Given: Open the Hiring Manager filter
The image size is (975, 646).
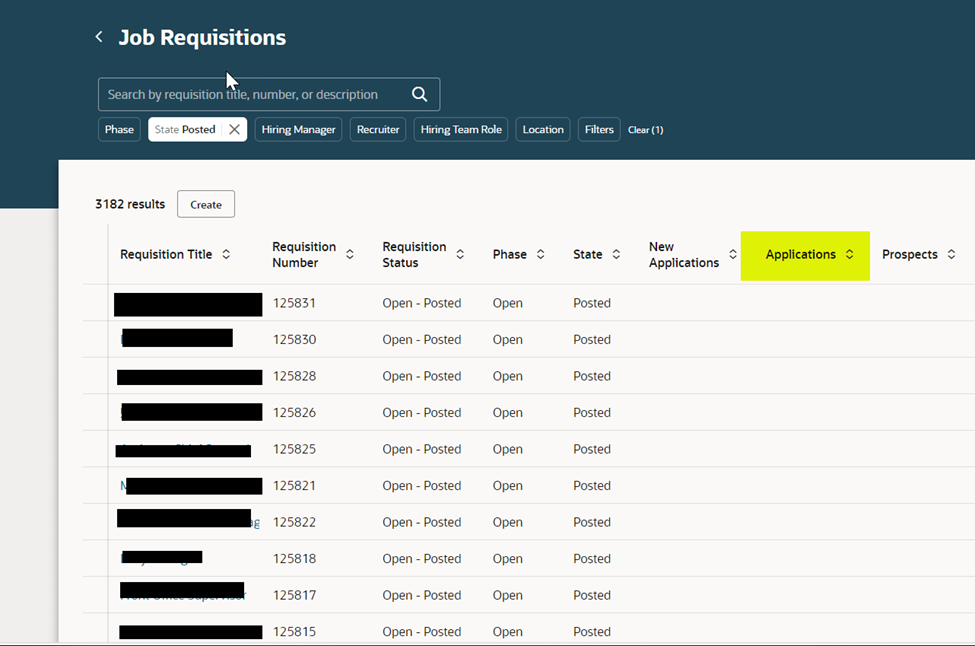Looking at the screenshot, I should pos(298,129).
